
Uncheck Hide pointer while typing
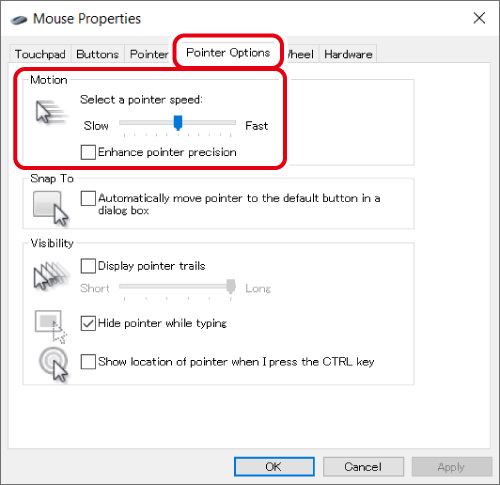[88, 323]
